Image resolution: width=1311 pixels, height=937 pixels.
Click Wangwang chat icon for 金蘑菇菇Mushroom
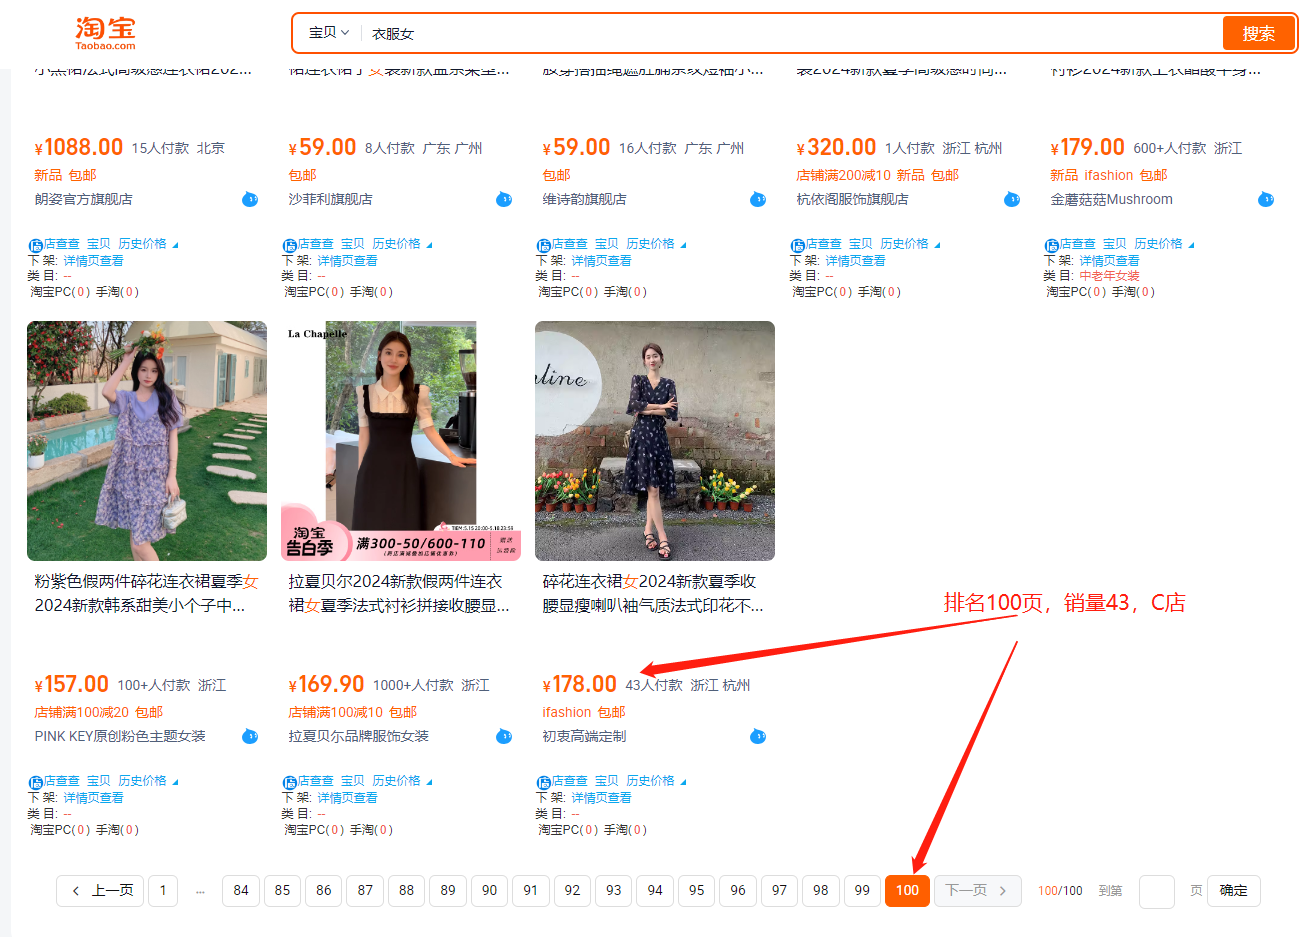pyautogui.click(x=1266, y=199)
